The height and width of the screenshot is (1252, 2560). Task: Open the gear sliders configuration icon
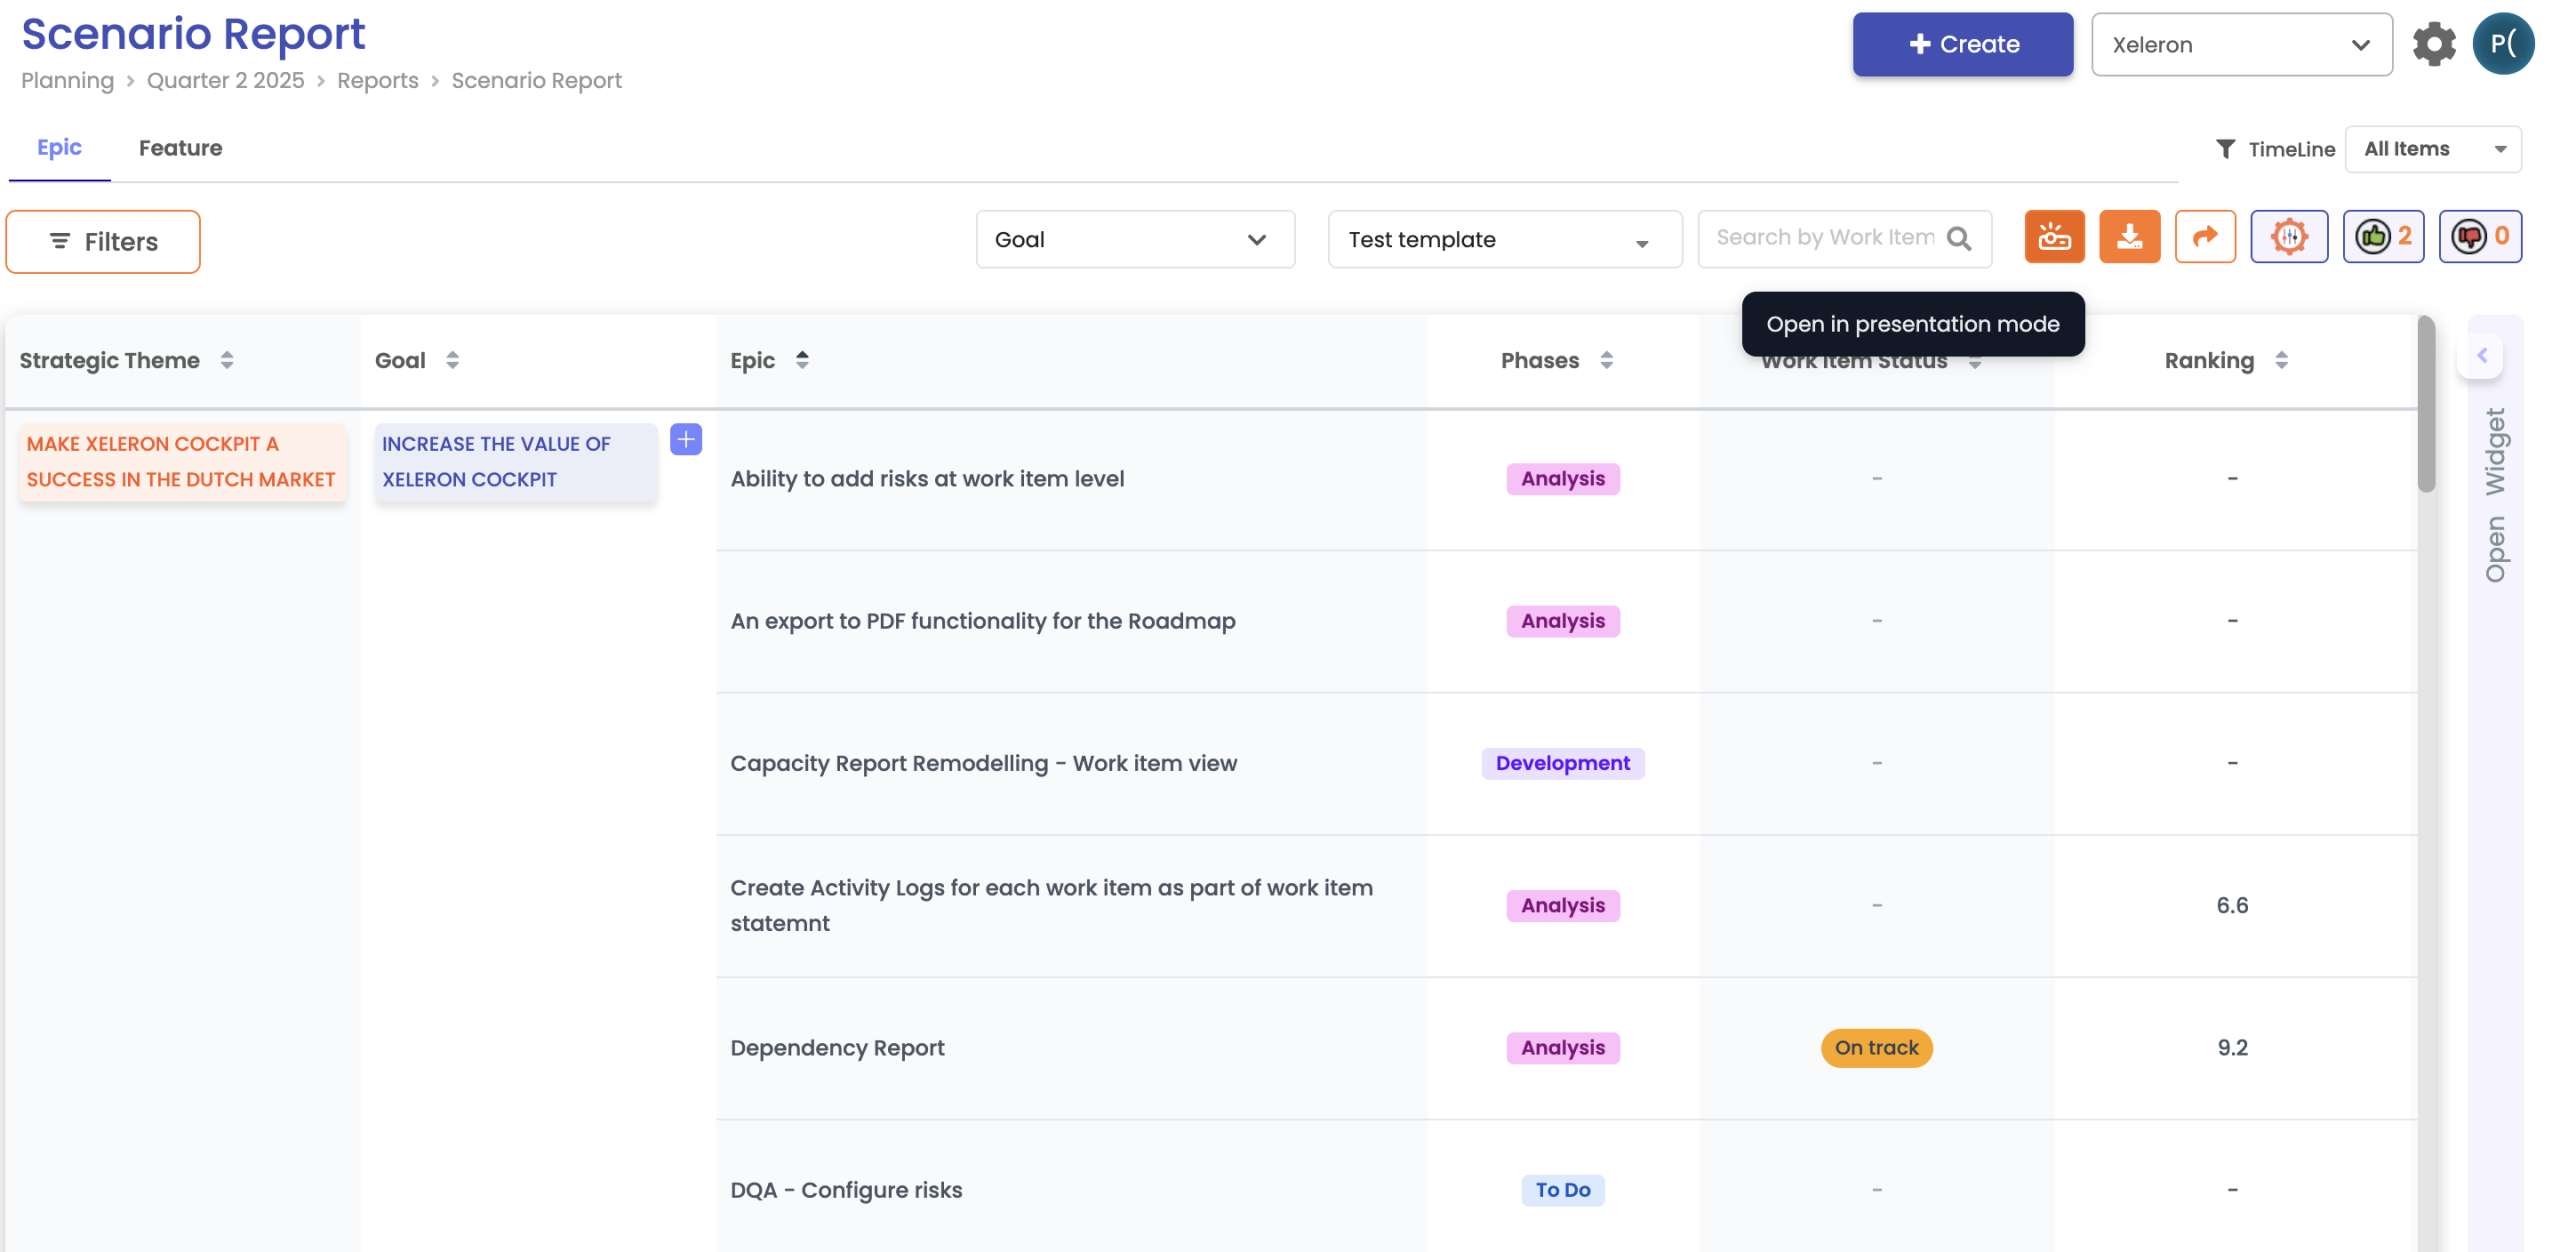point(2288,237)
